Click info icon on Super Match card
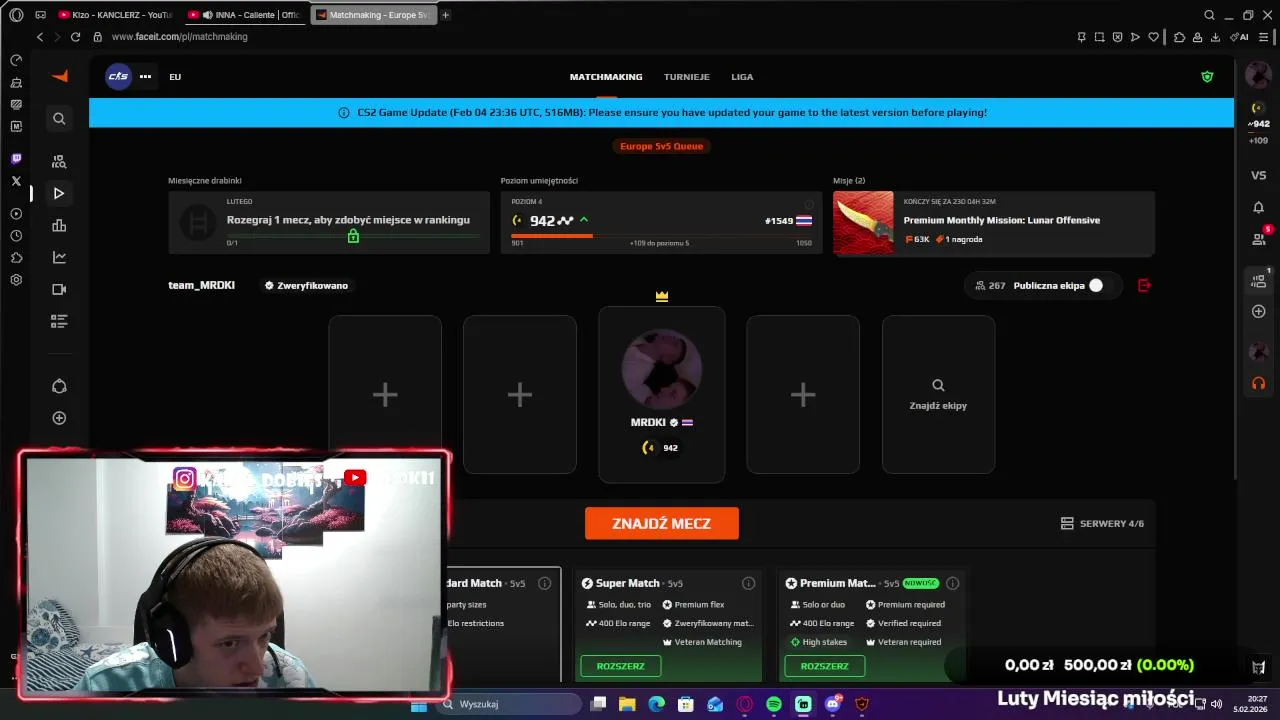This screenshot has height=720, width=1280. click(x=748, y=583)
